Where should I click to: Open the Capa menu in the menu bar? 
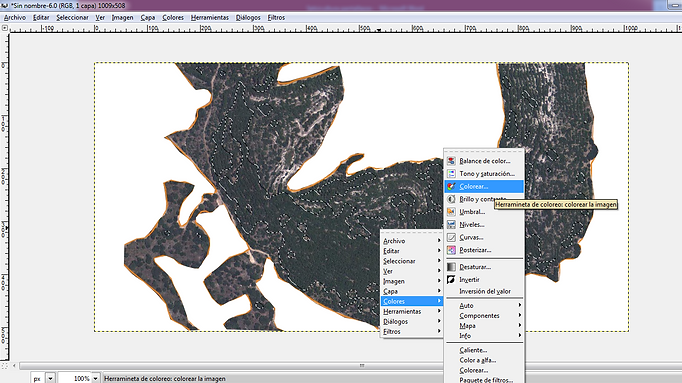click(147, 17)
